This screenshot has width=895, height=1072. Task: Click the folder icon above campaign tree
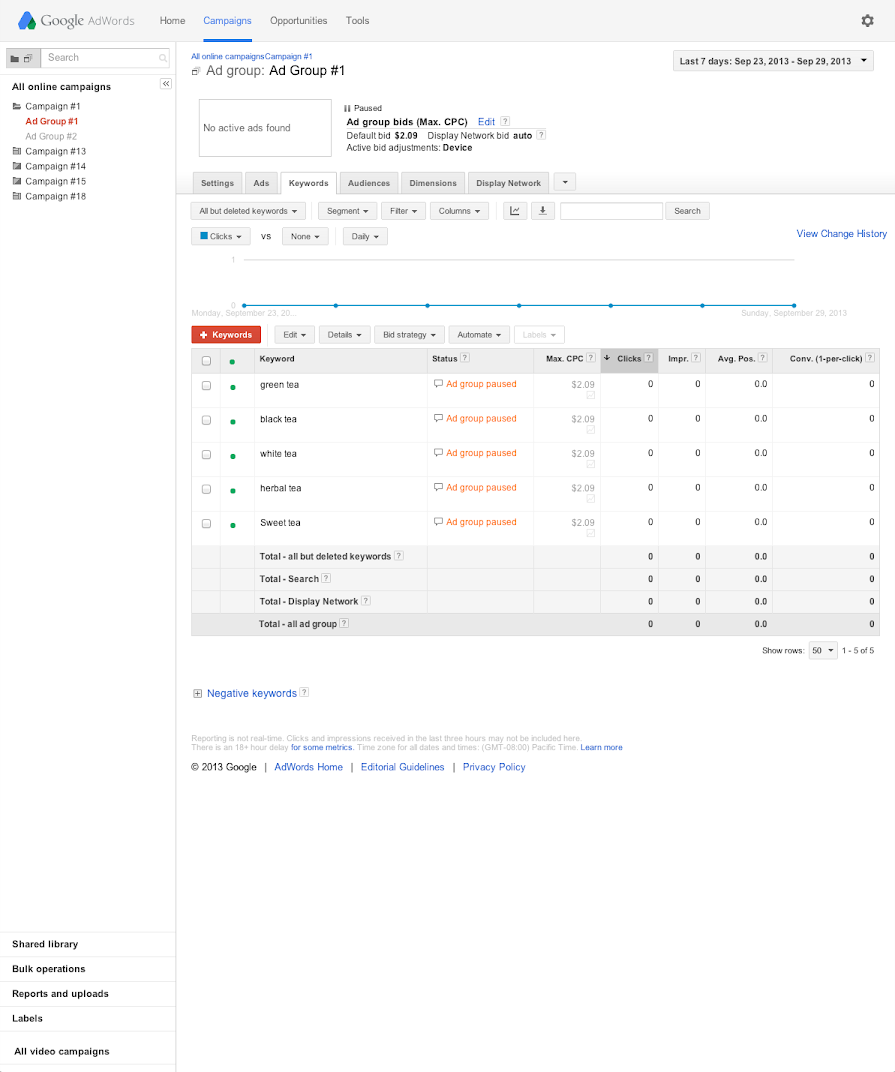pyautogui.click(x=14, y=58)
